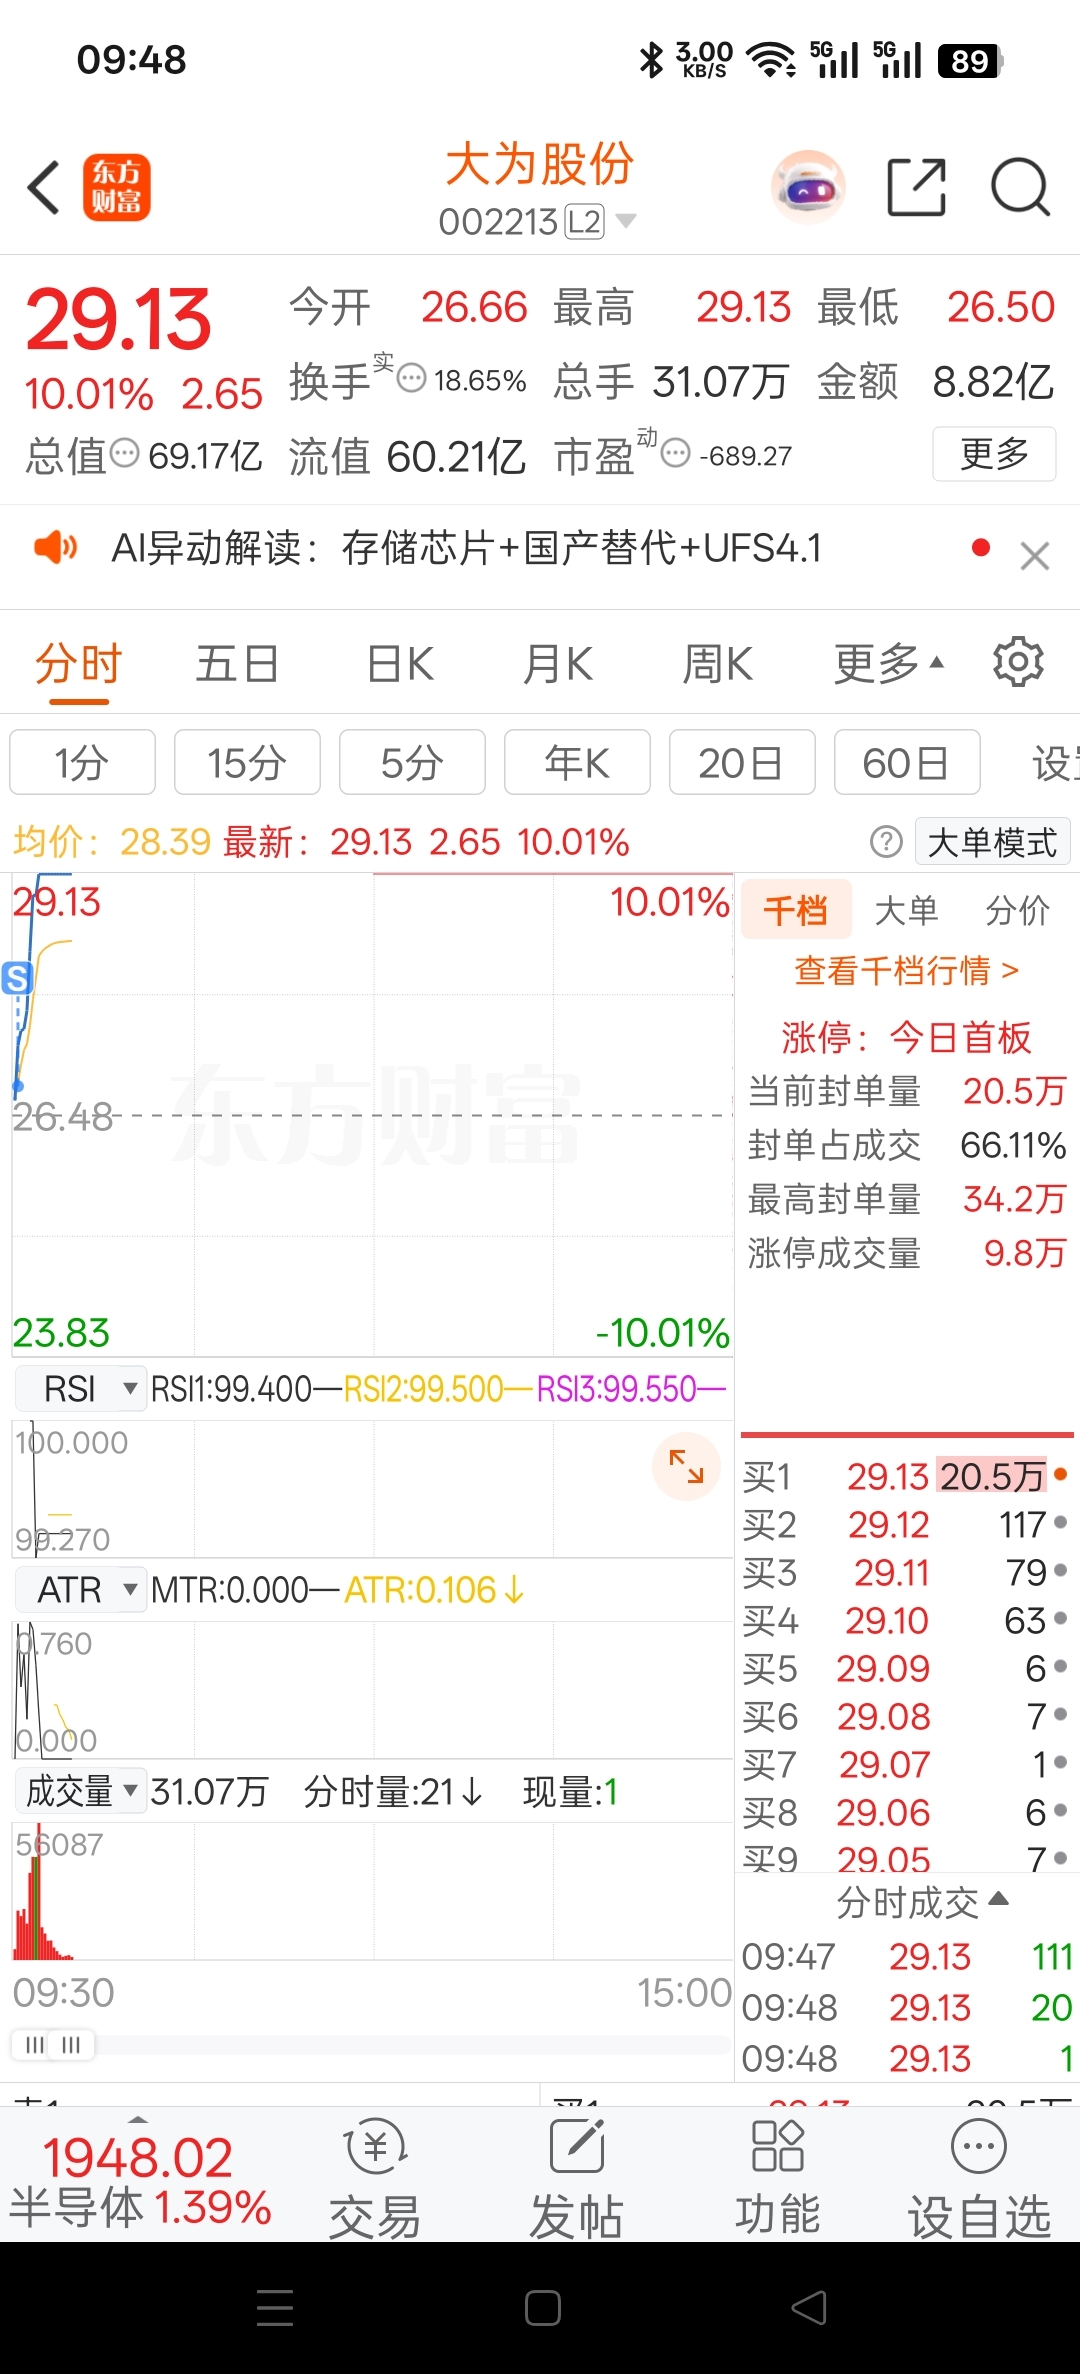Screen dimensions: 1080x2374
Task: Switch to 日K tab
Action: click(400, 663)
